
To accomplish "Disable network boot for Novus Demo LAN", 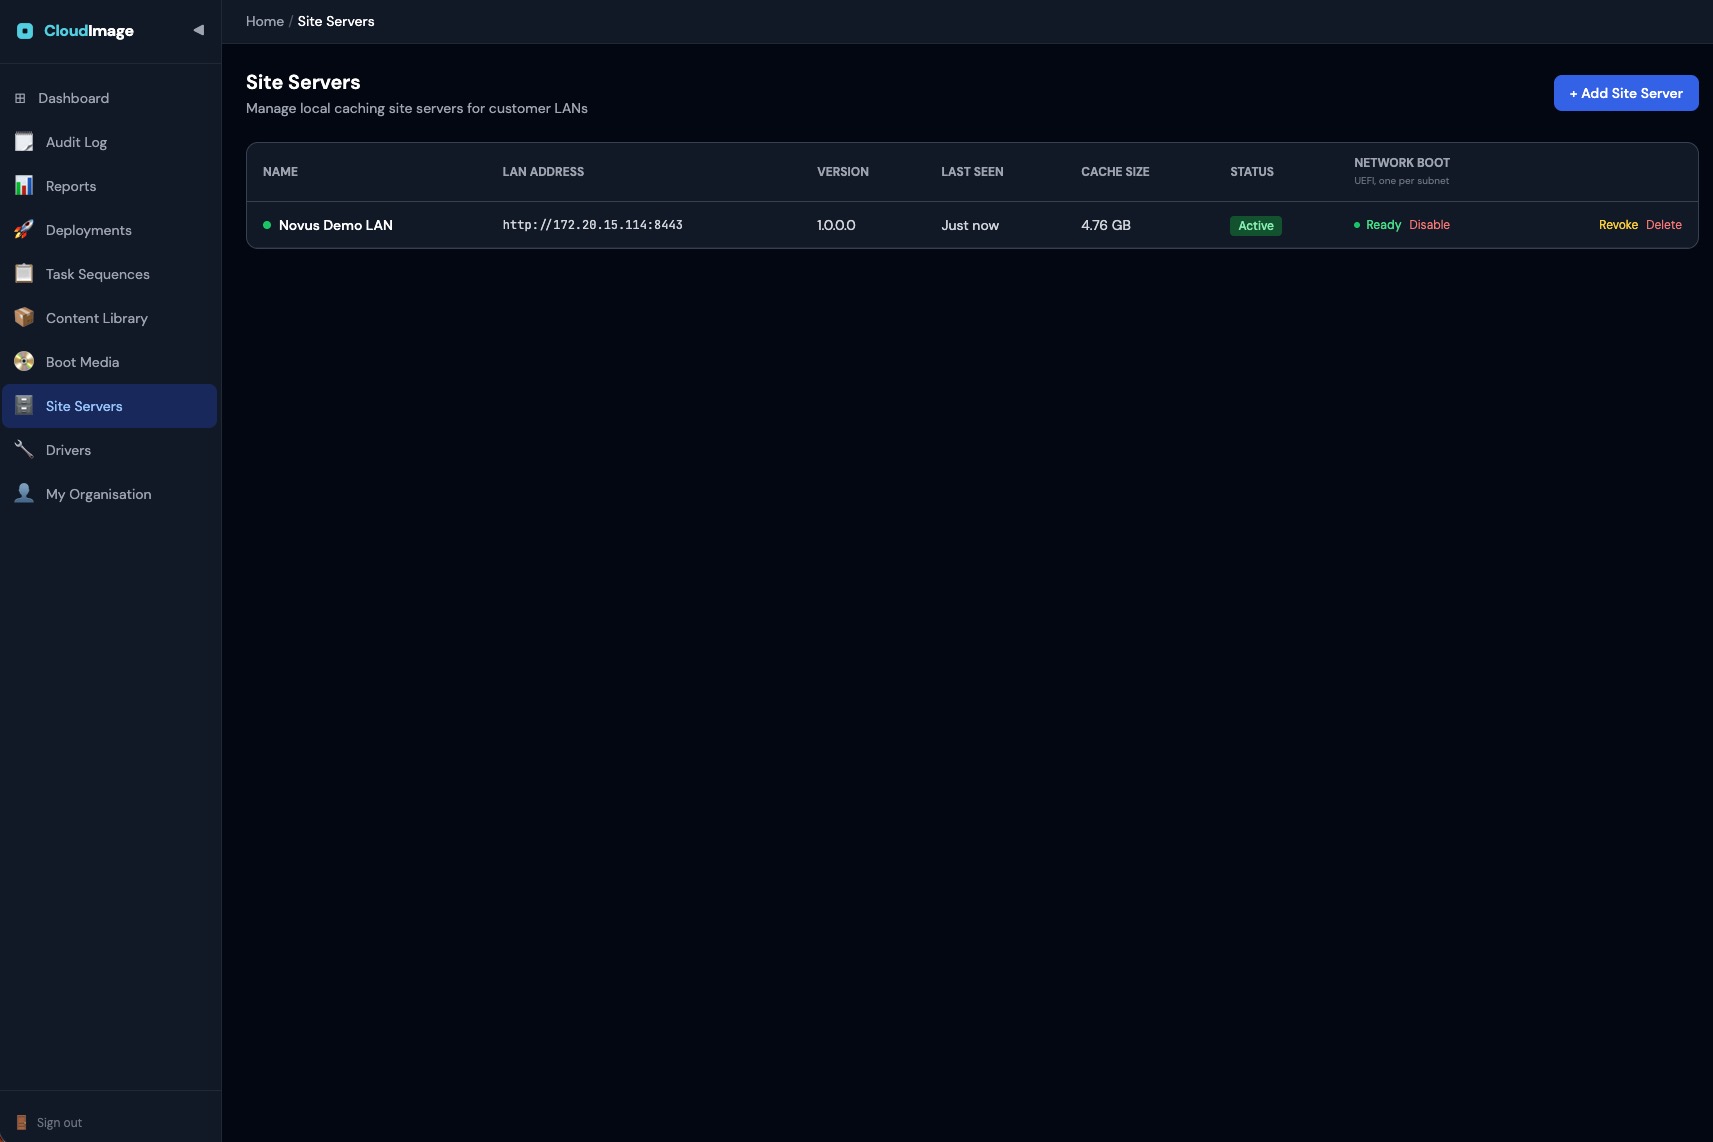I will pos(1429,225).
